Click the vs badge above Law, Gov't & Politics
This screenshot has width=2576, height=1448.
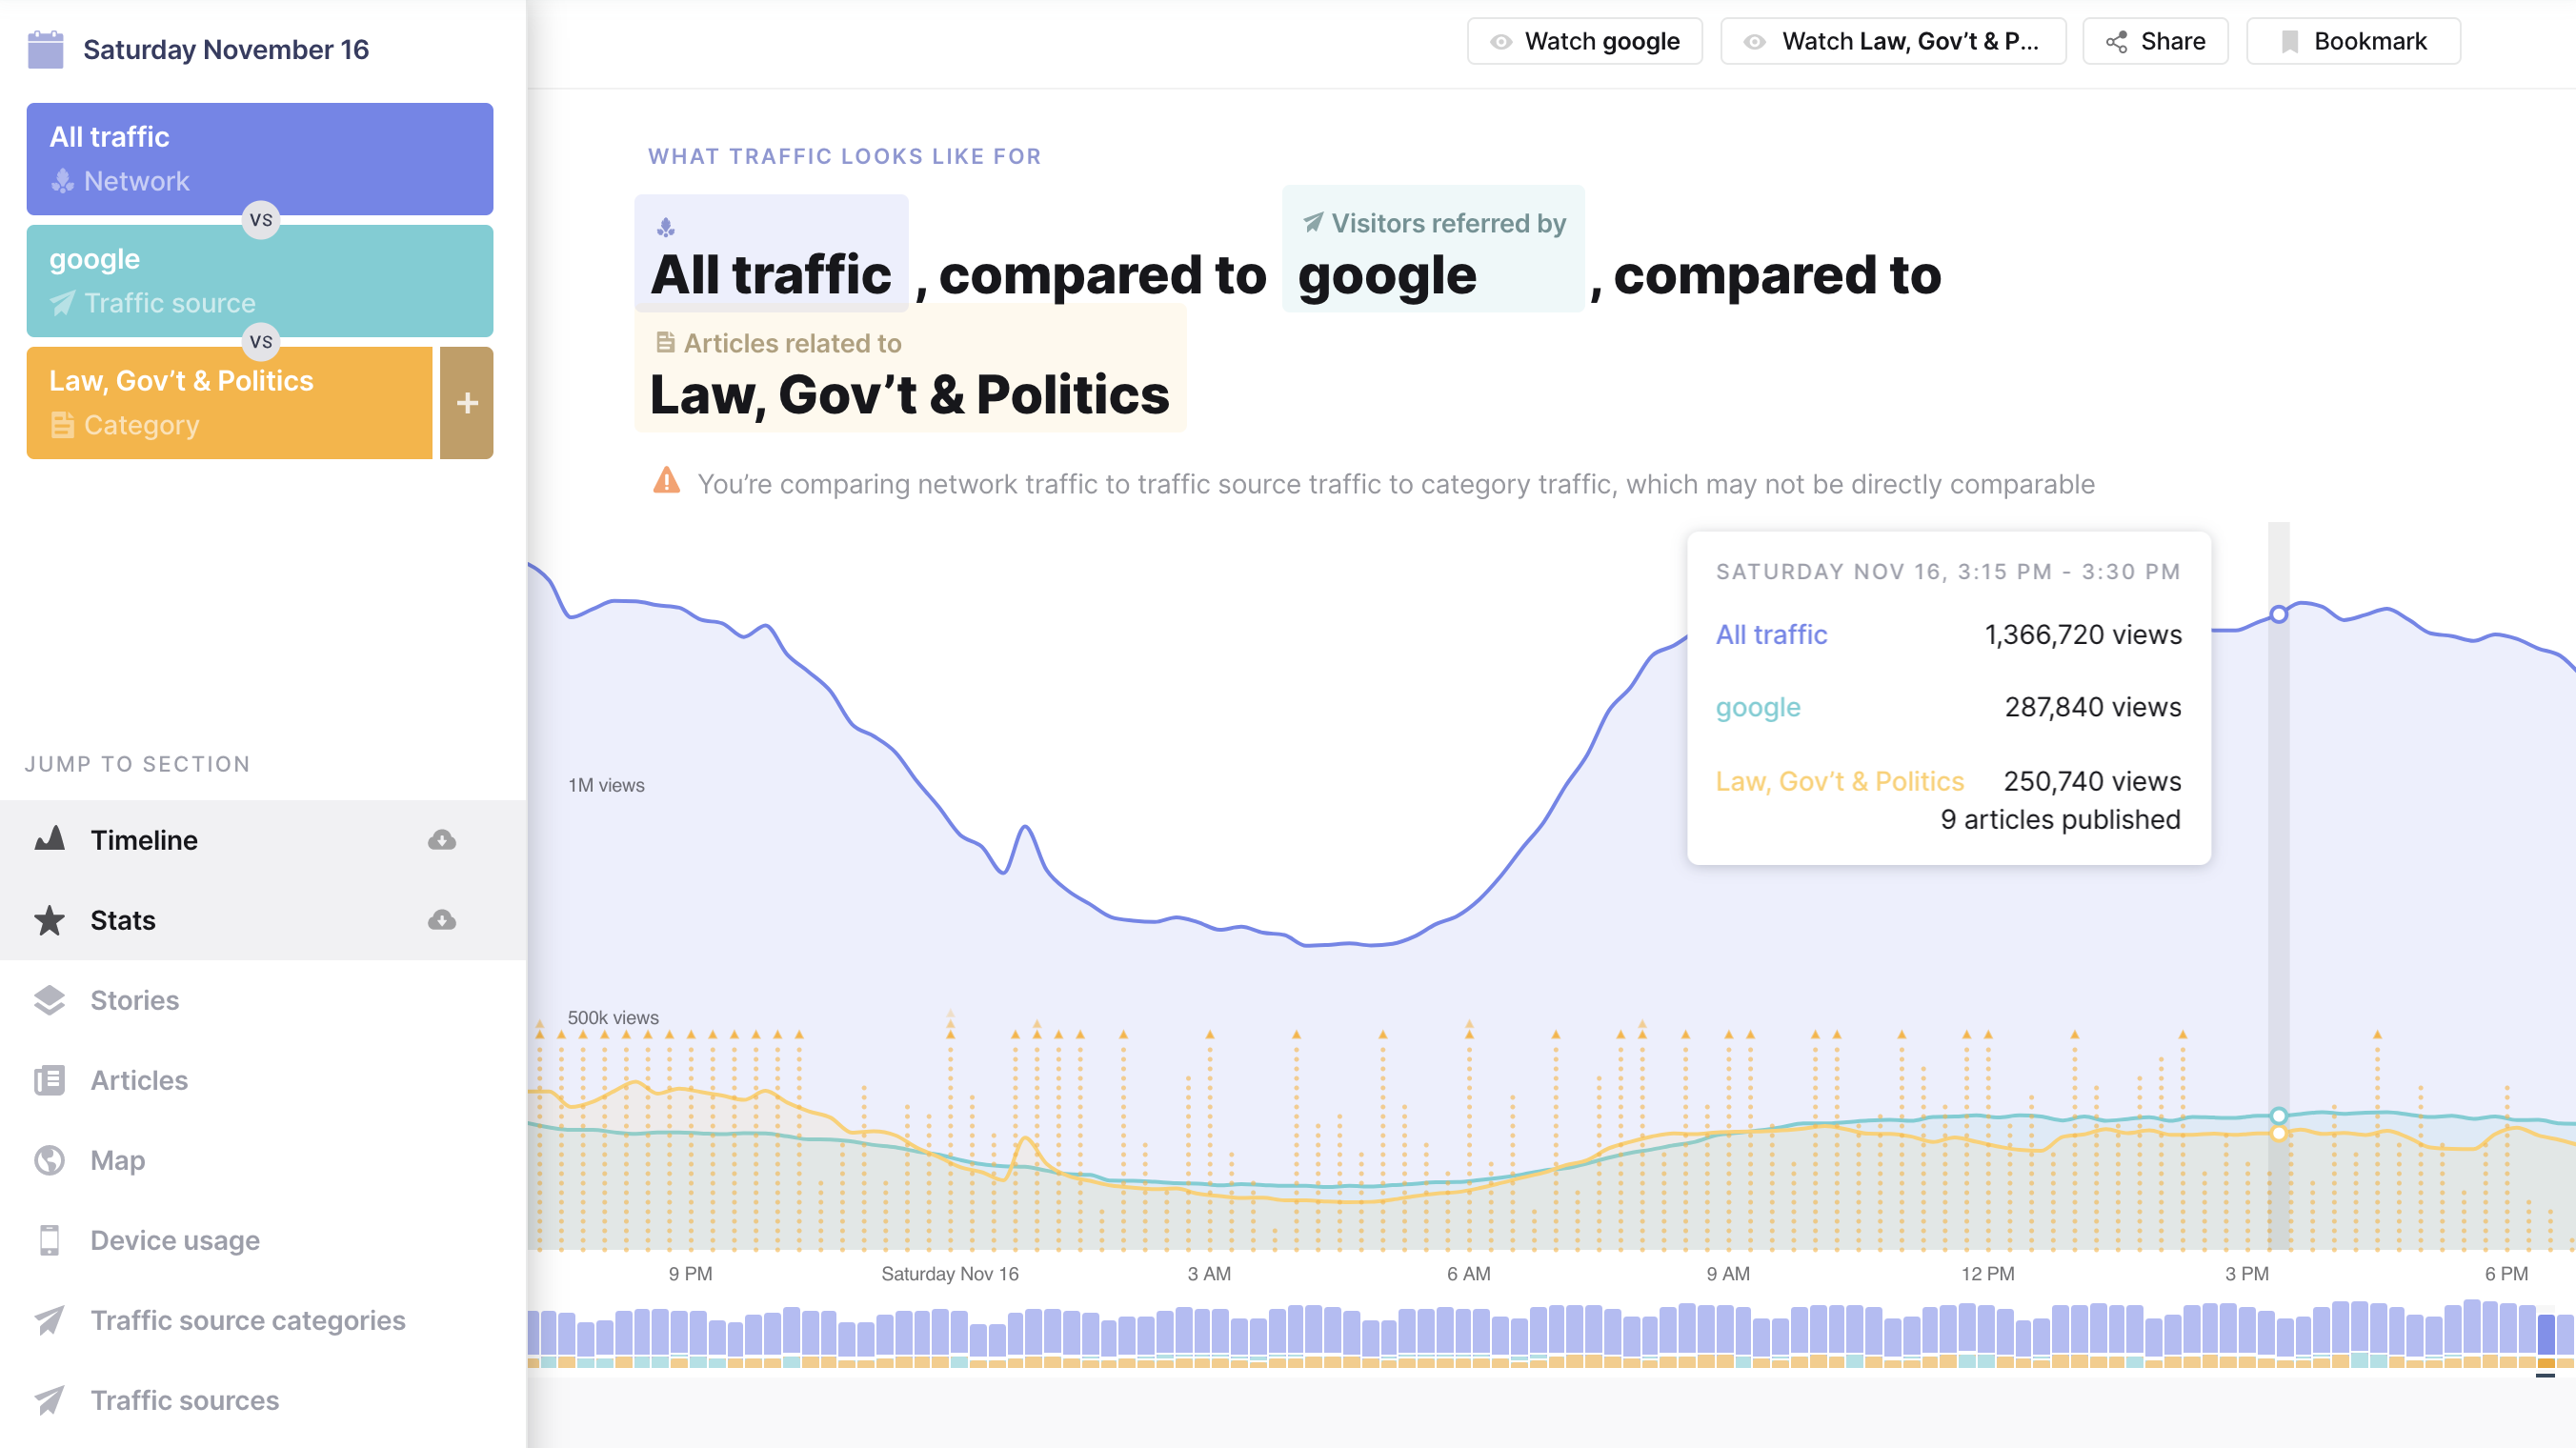pyautogui.click(x=260, y=342)
